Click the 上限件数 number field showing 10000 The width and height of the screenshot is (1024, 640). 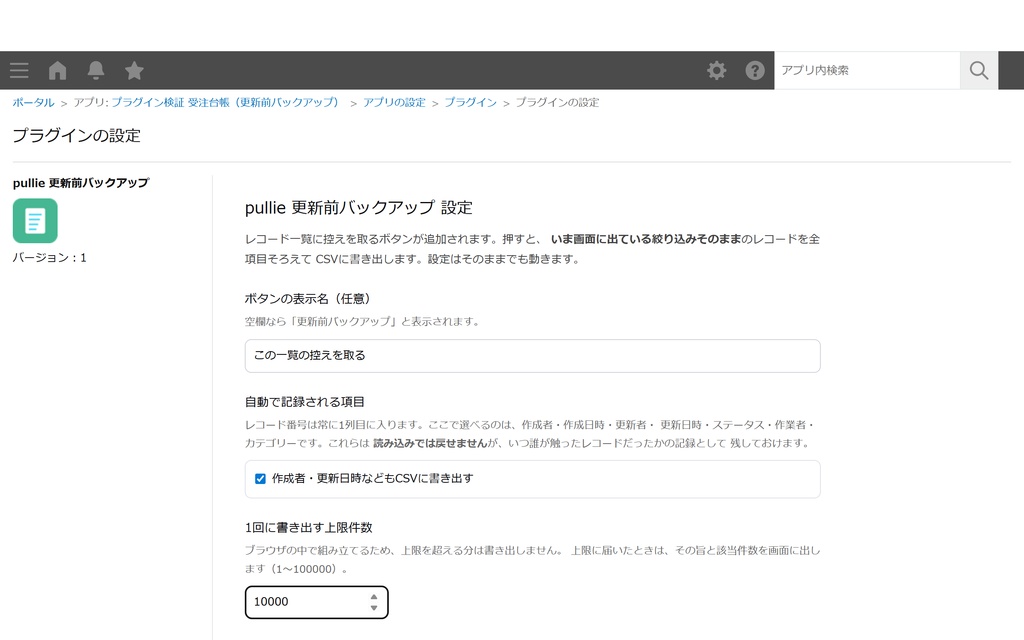pyautogui.click(x=316, y=602)
